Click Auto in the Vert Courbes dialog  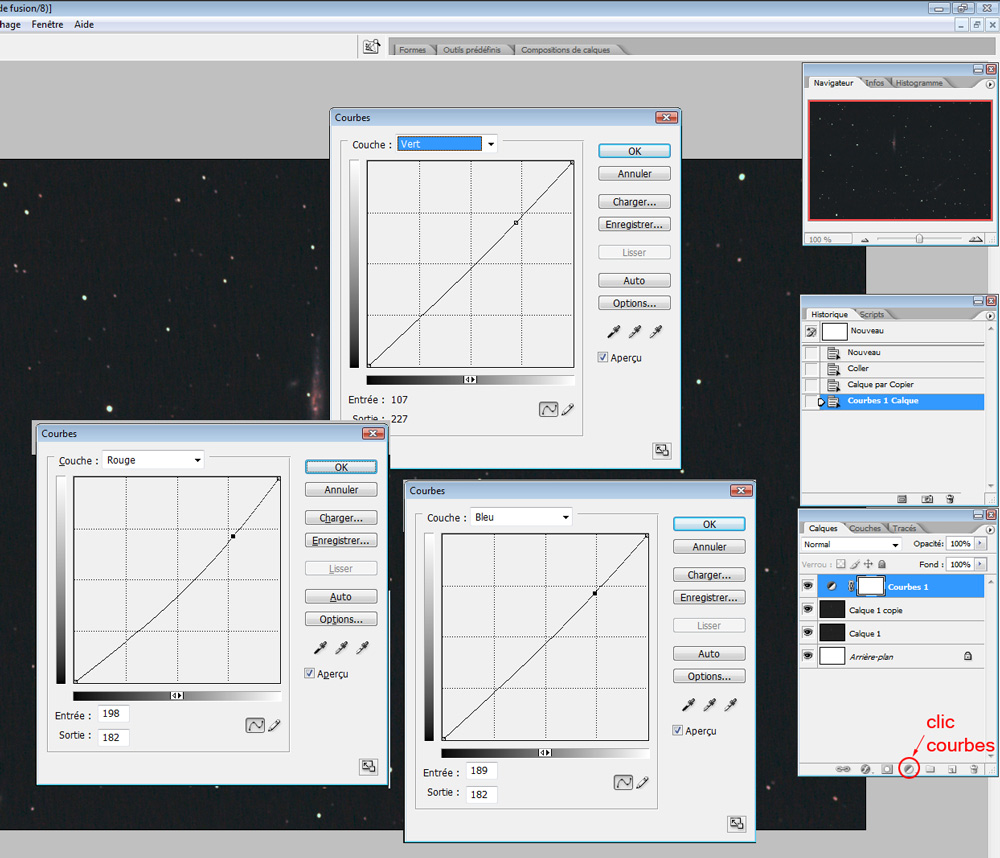point(635,281)
